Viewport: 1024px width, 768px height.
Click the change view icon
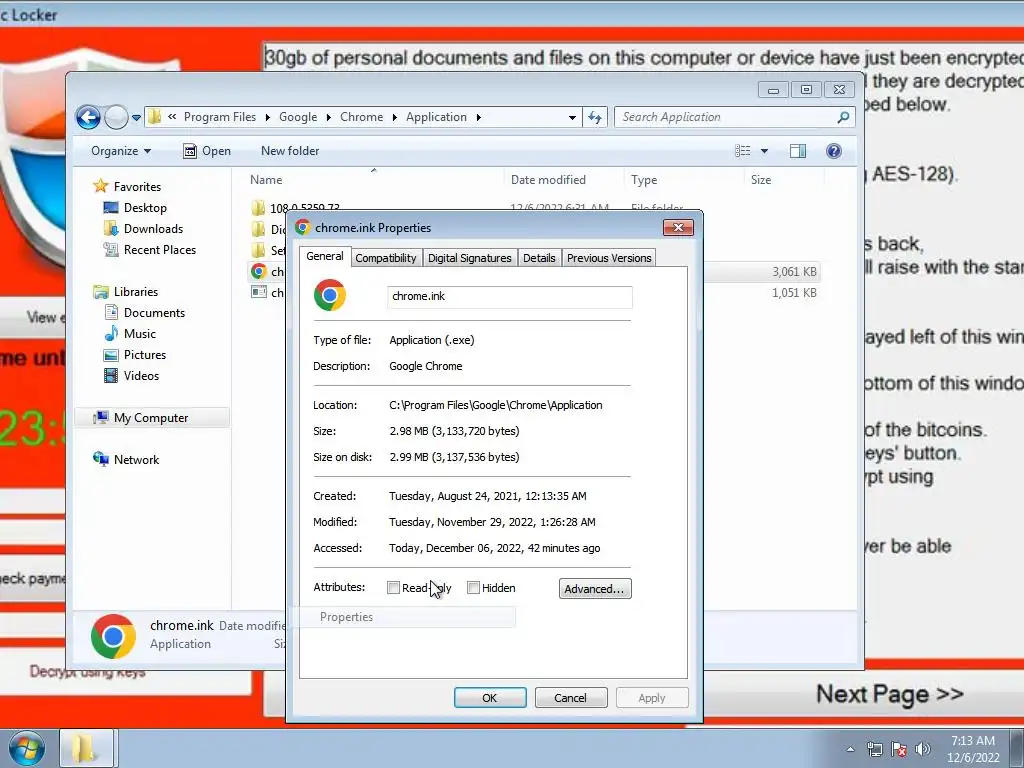tap(743, 151)
